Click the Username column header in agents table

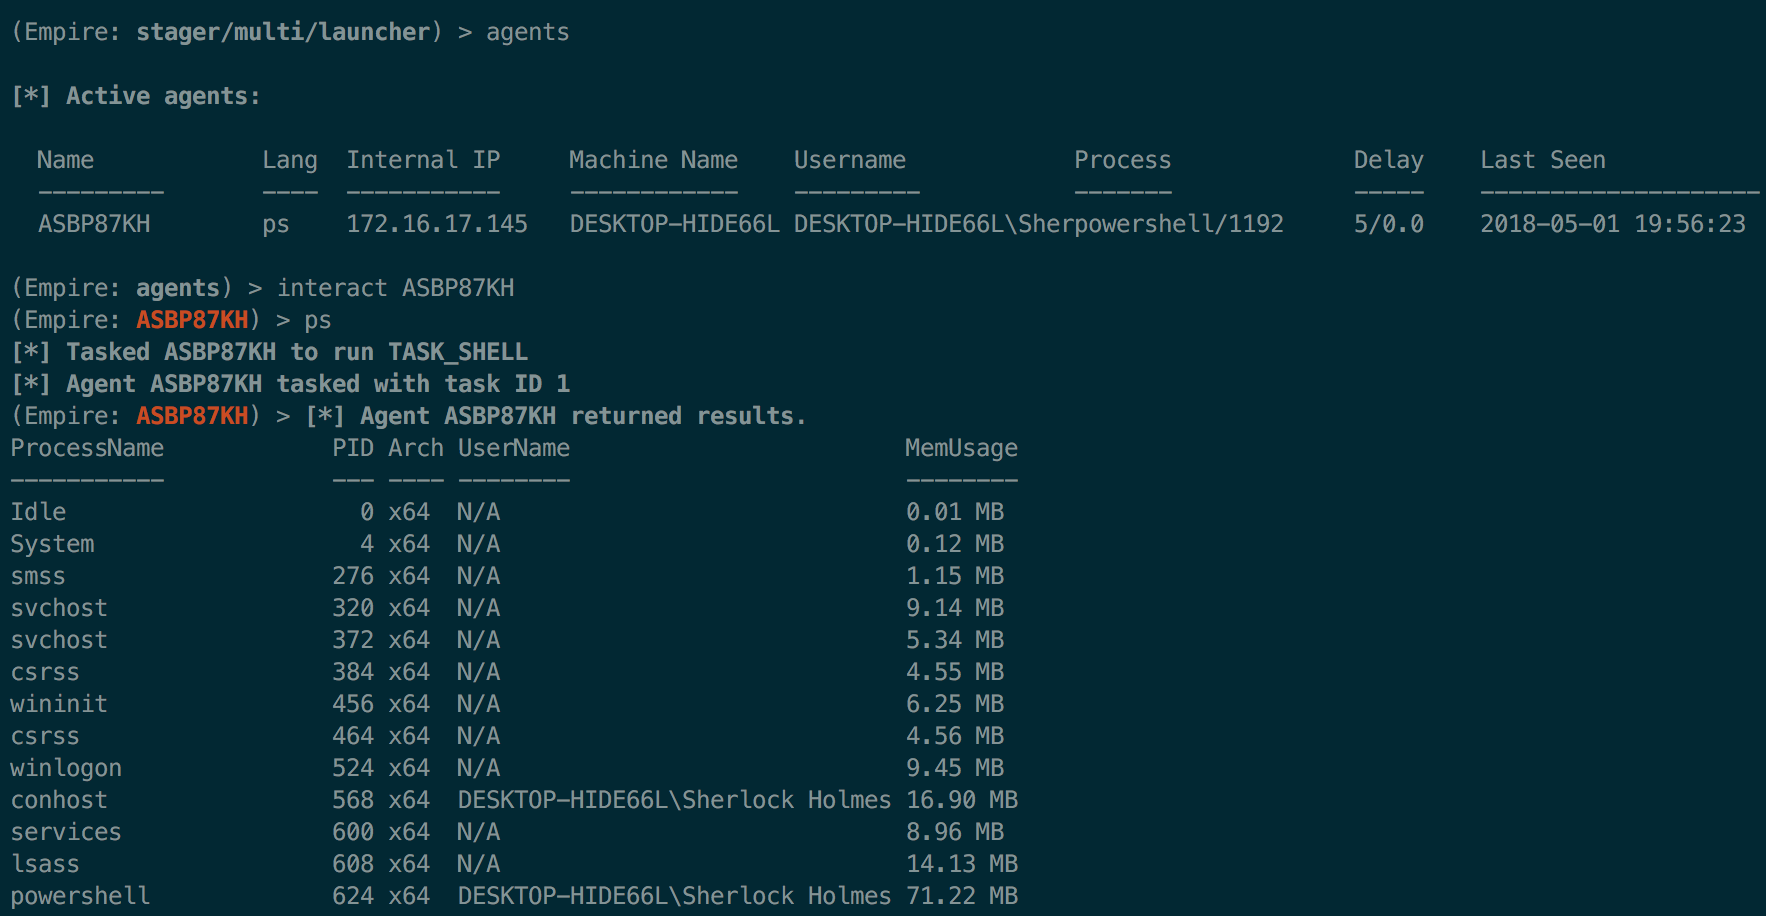pyautogui.click(x=849, y=160)
